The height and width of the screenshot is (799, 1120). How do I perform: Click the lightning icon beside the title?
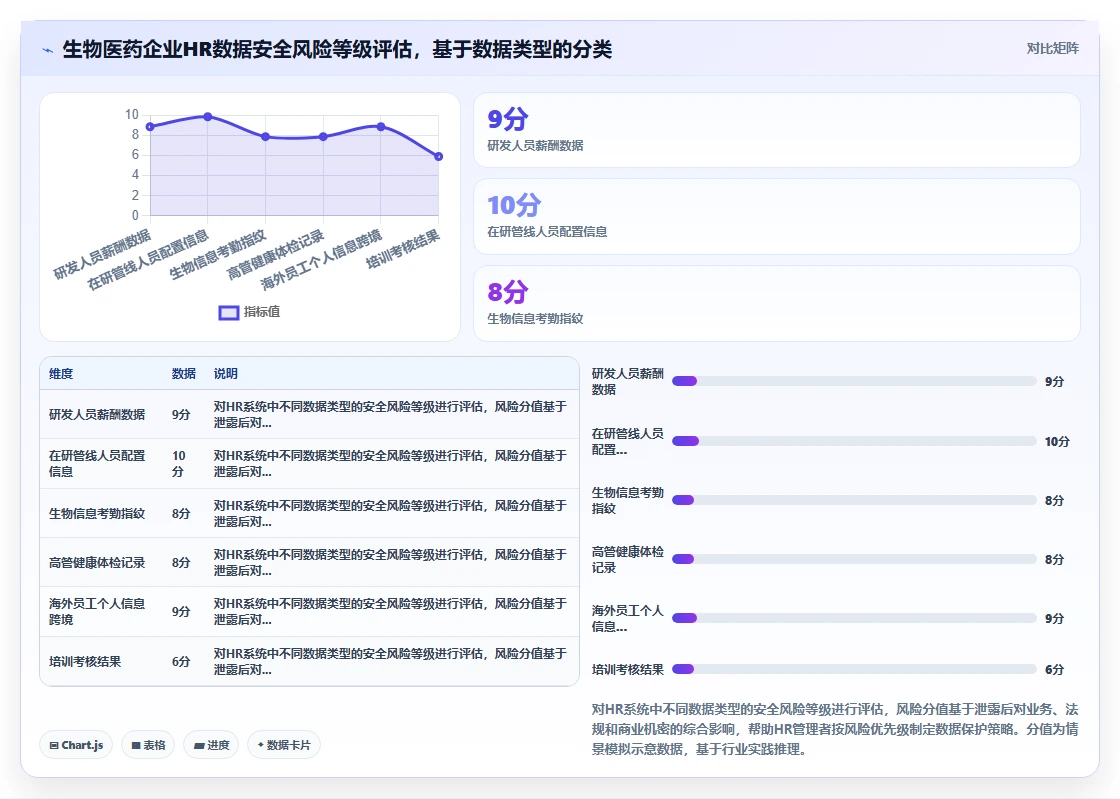point(48,50)
